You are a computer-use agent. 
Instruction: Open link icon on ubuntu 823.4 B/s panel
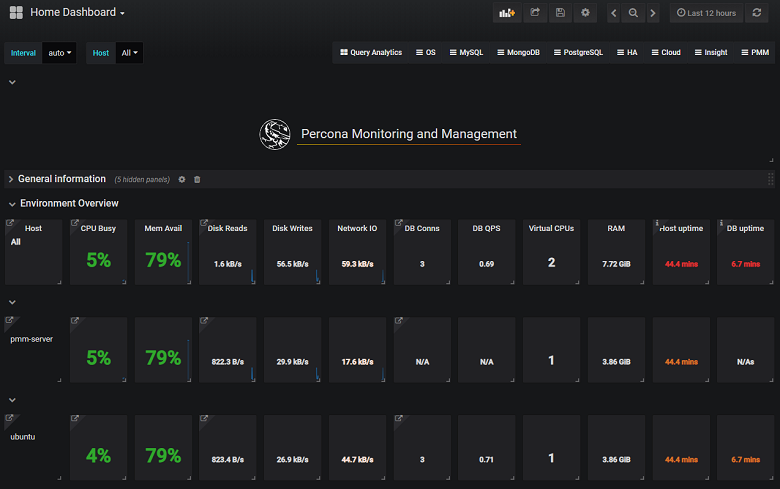coord(204,418)
